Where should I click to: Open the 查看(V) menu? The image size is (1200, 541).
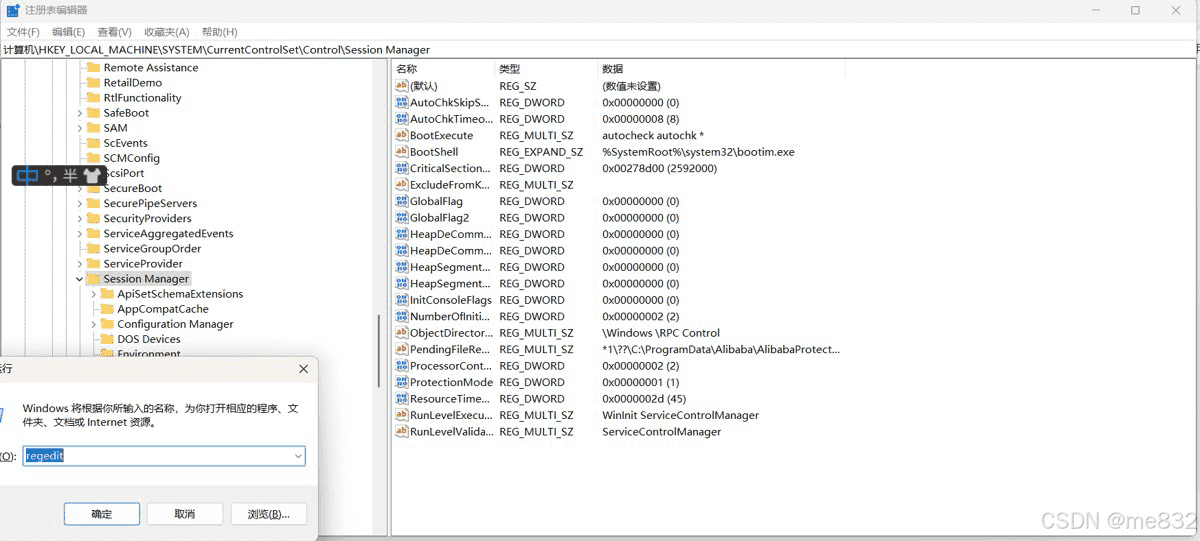(115, 32)
